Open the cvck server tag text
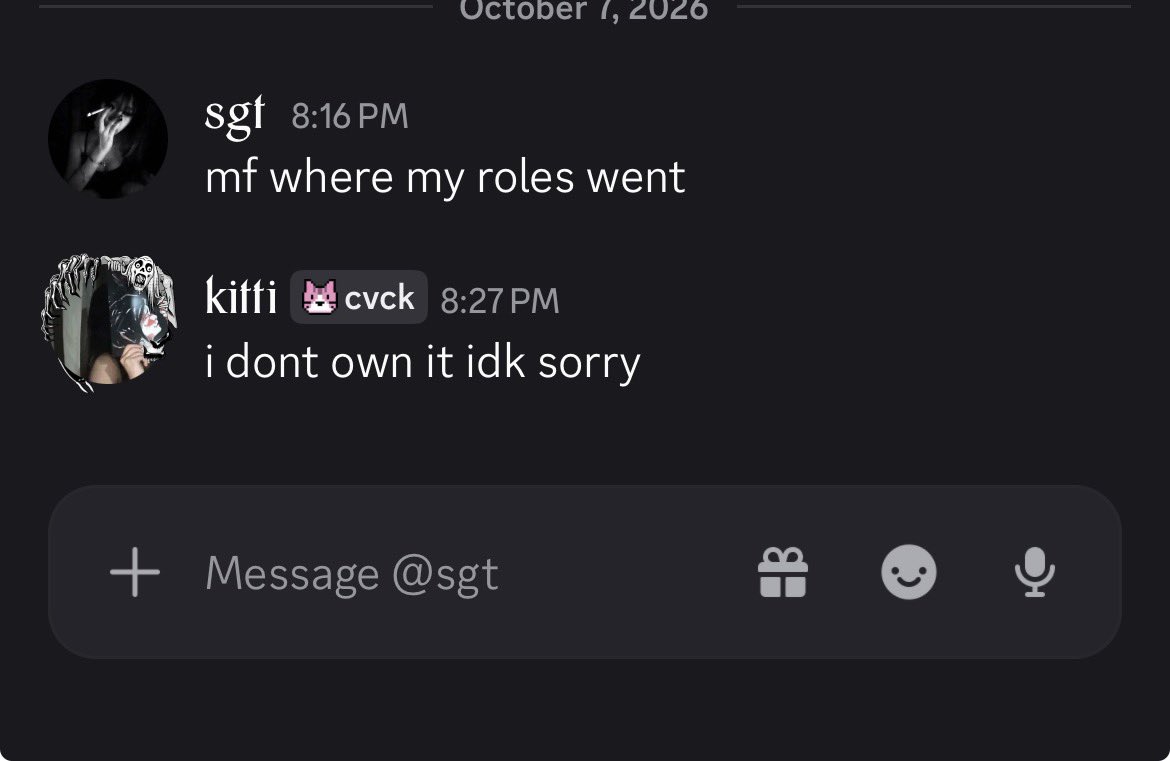The height and width of the screenshot is (761, 1170). point(379,298)
